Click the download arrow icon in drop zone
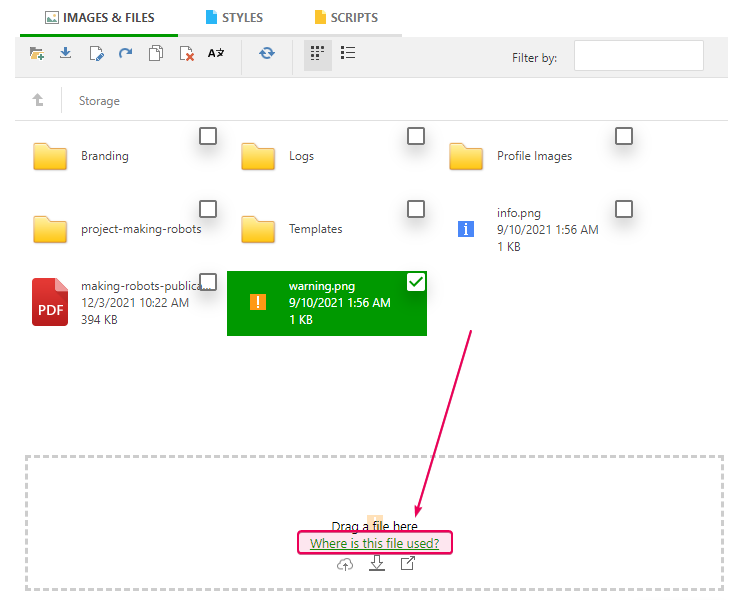Screen dimensions: 731x600 click(x=377, y=563)
